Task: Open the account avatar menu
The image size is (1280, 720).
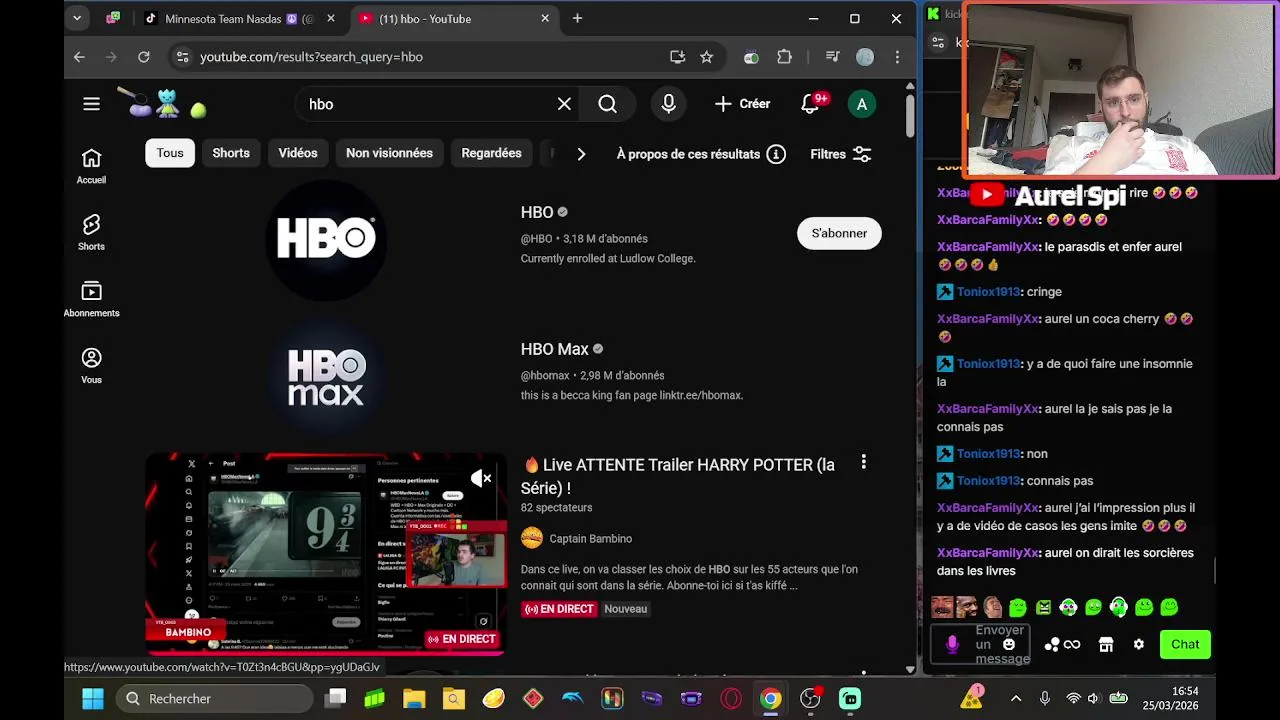Action: pos(862,104)
